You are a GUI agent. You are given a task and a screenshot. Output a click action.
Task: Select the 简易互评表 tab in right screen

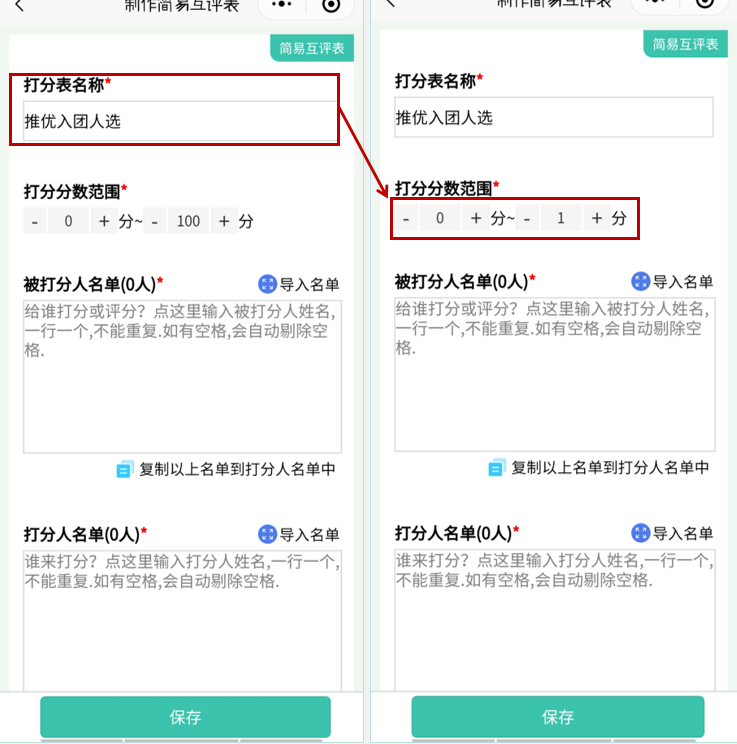(x=685, y=44)
